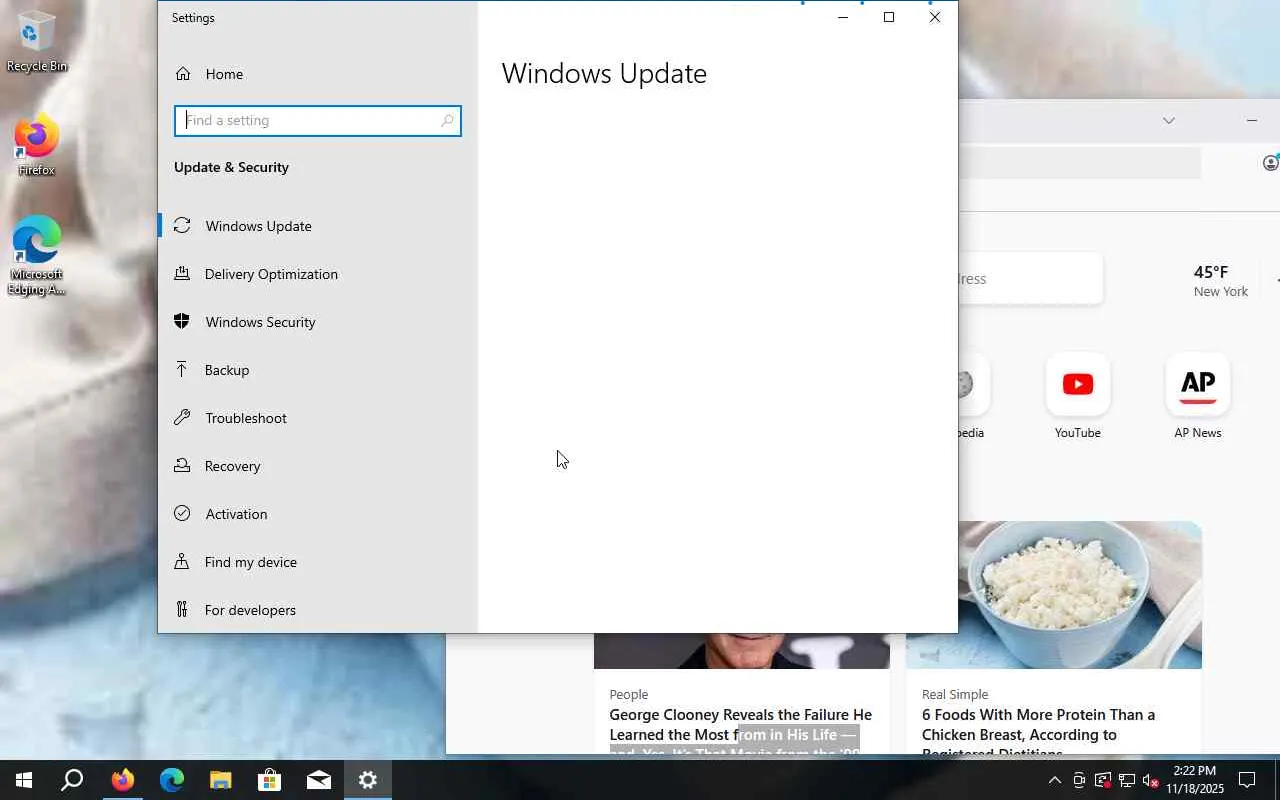Click the new tab search box in Firefox
The width and height of the screenshot is (1280, 800).
tap(1030, 279)
